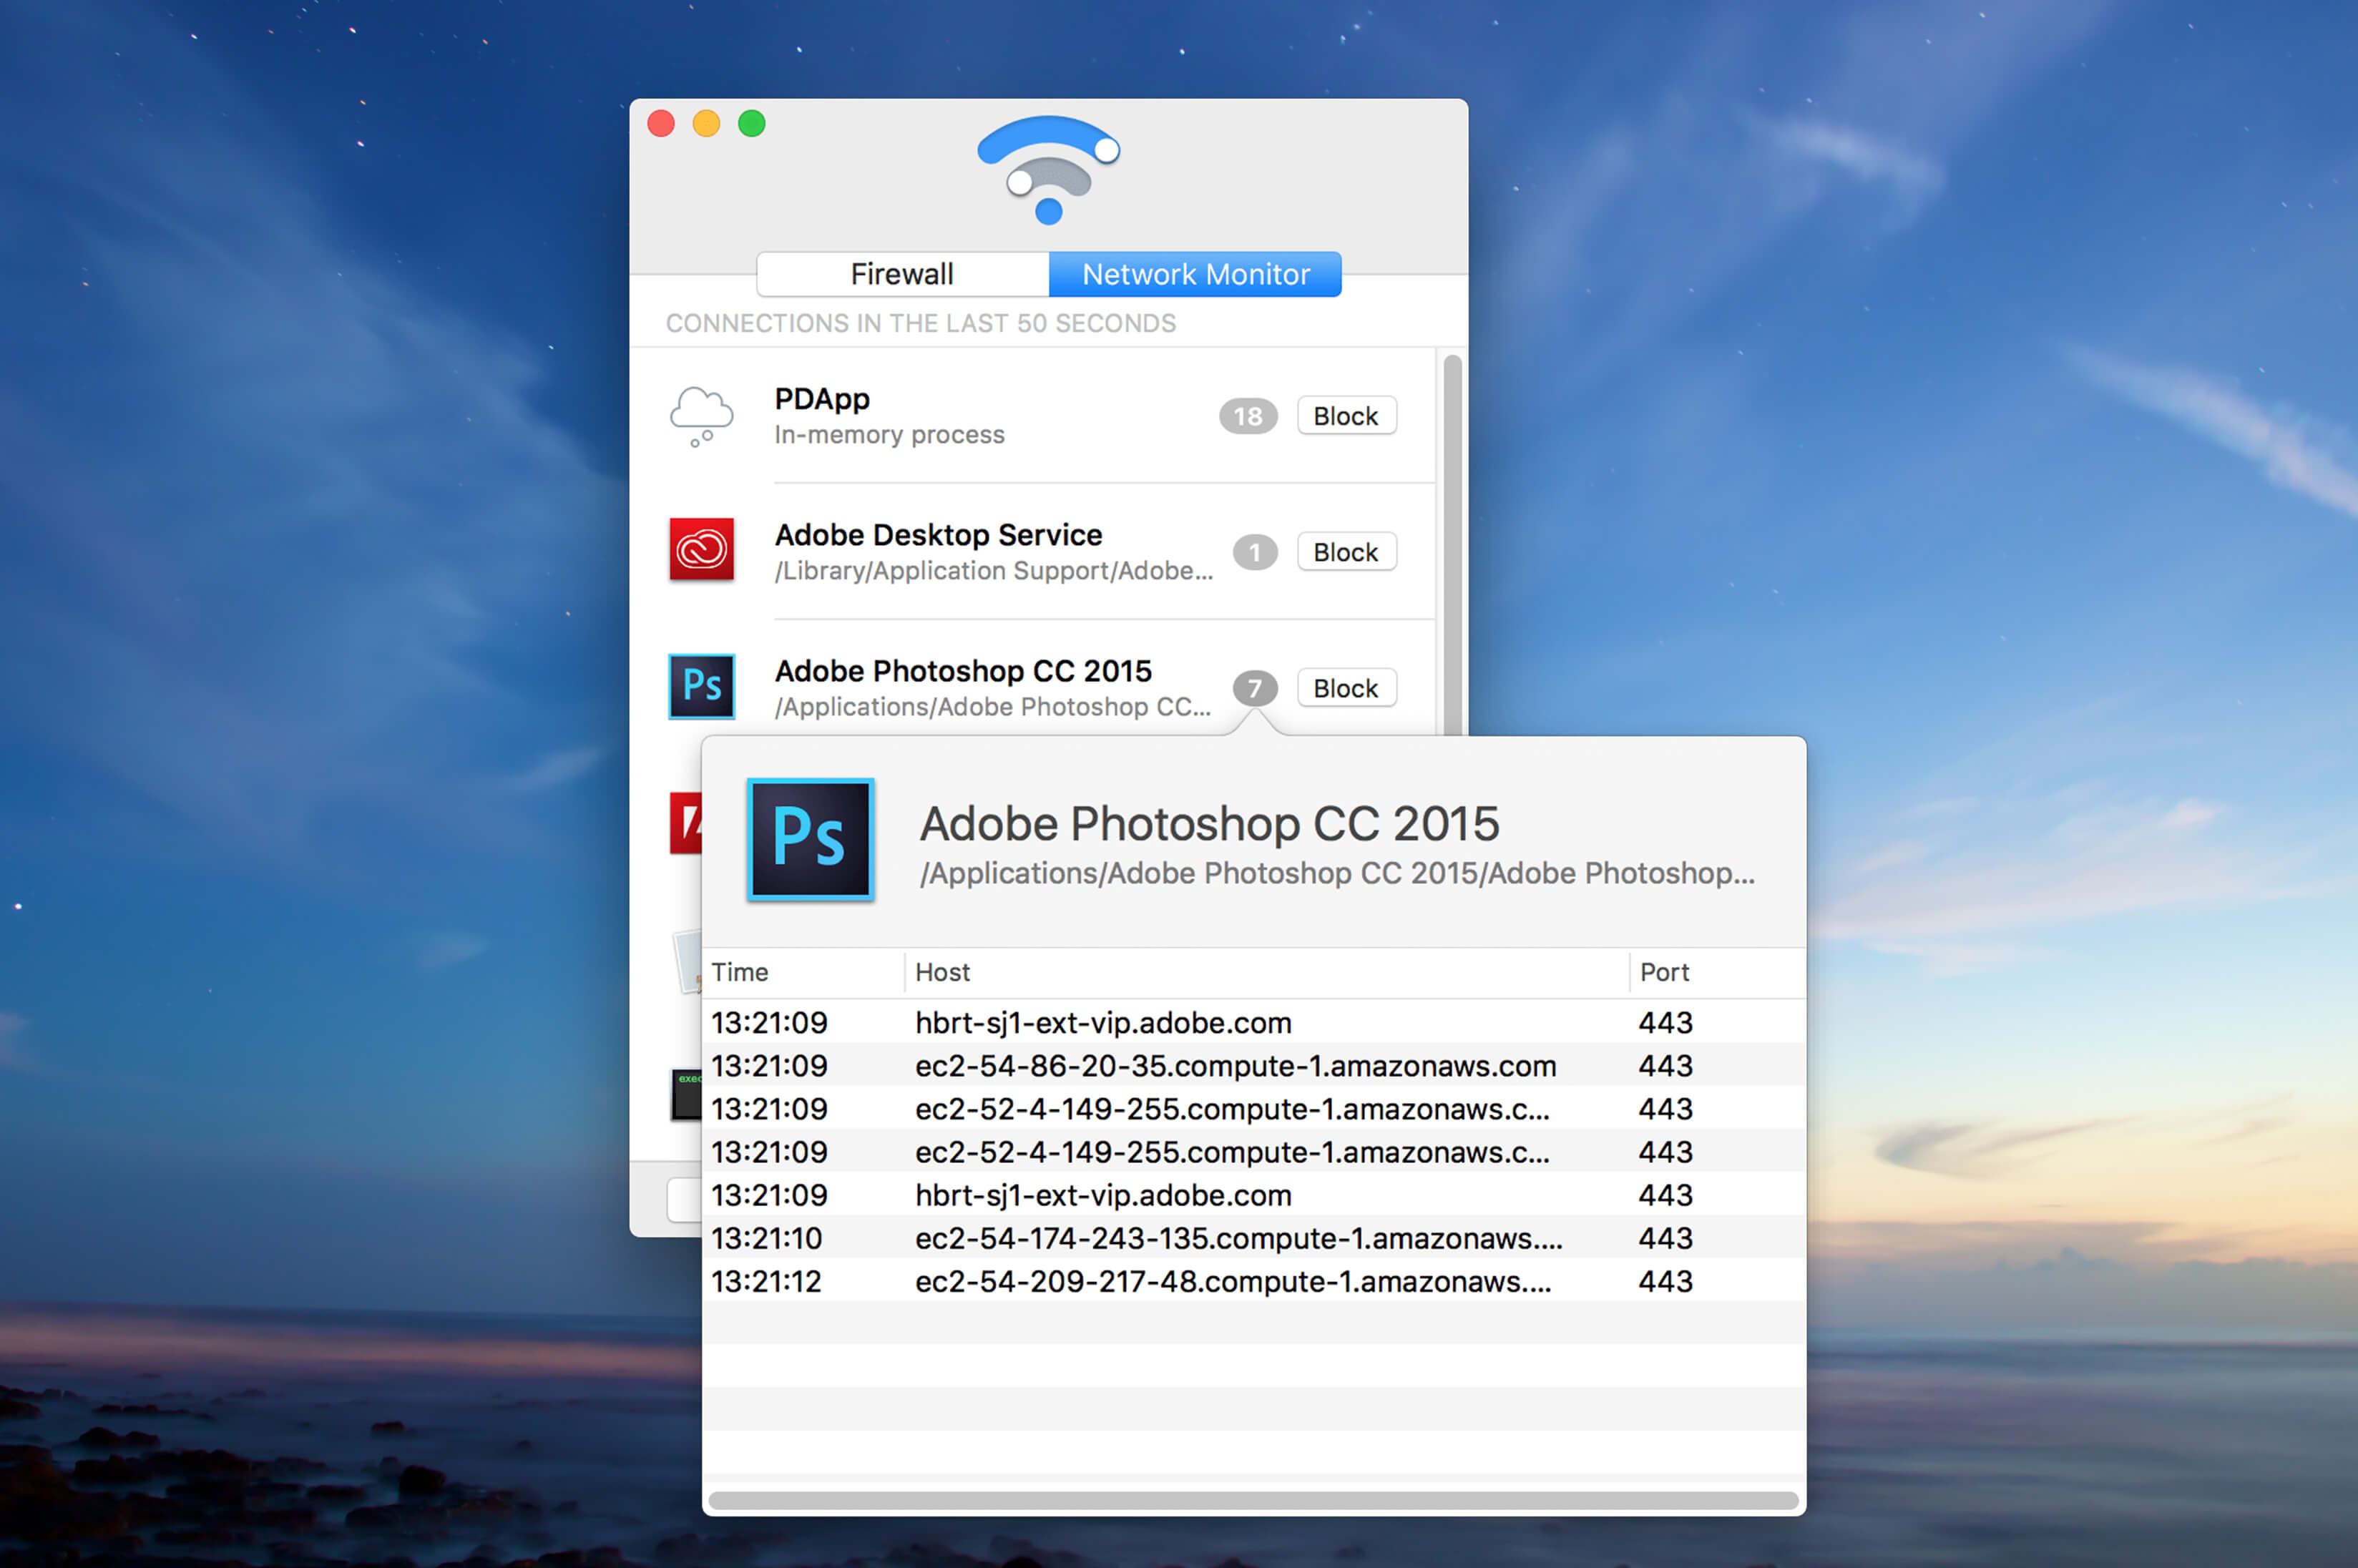Block the PDApp process
2358x1568 pixels.
pyautogui.click(x=1346, y=416)
